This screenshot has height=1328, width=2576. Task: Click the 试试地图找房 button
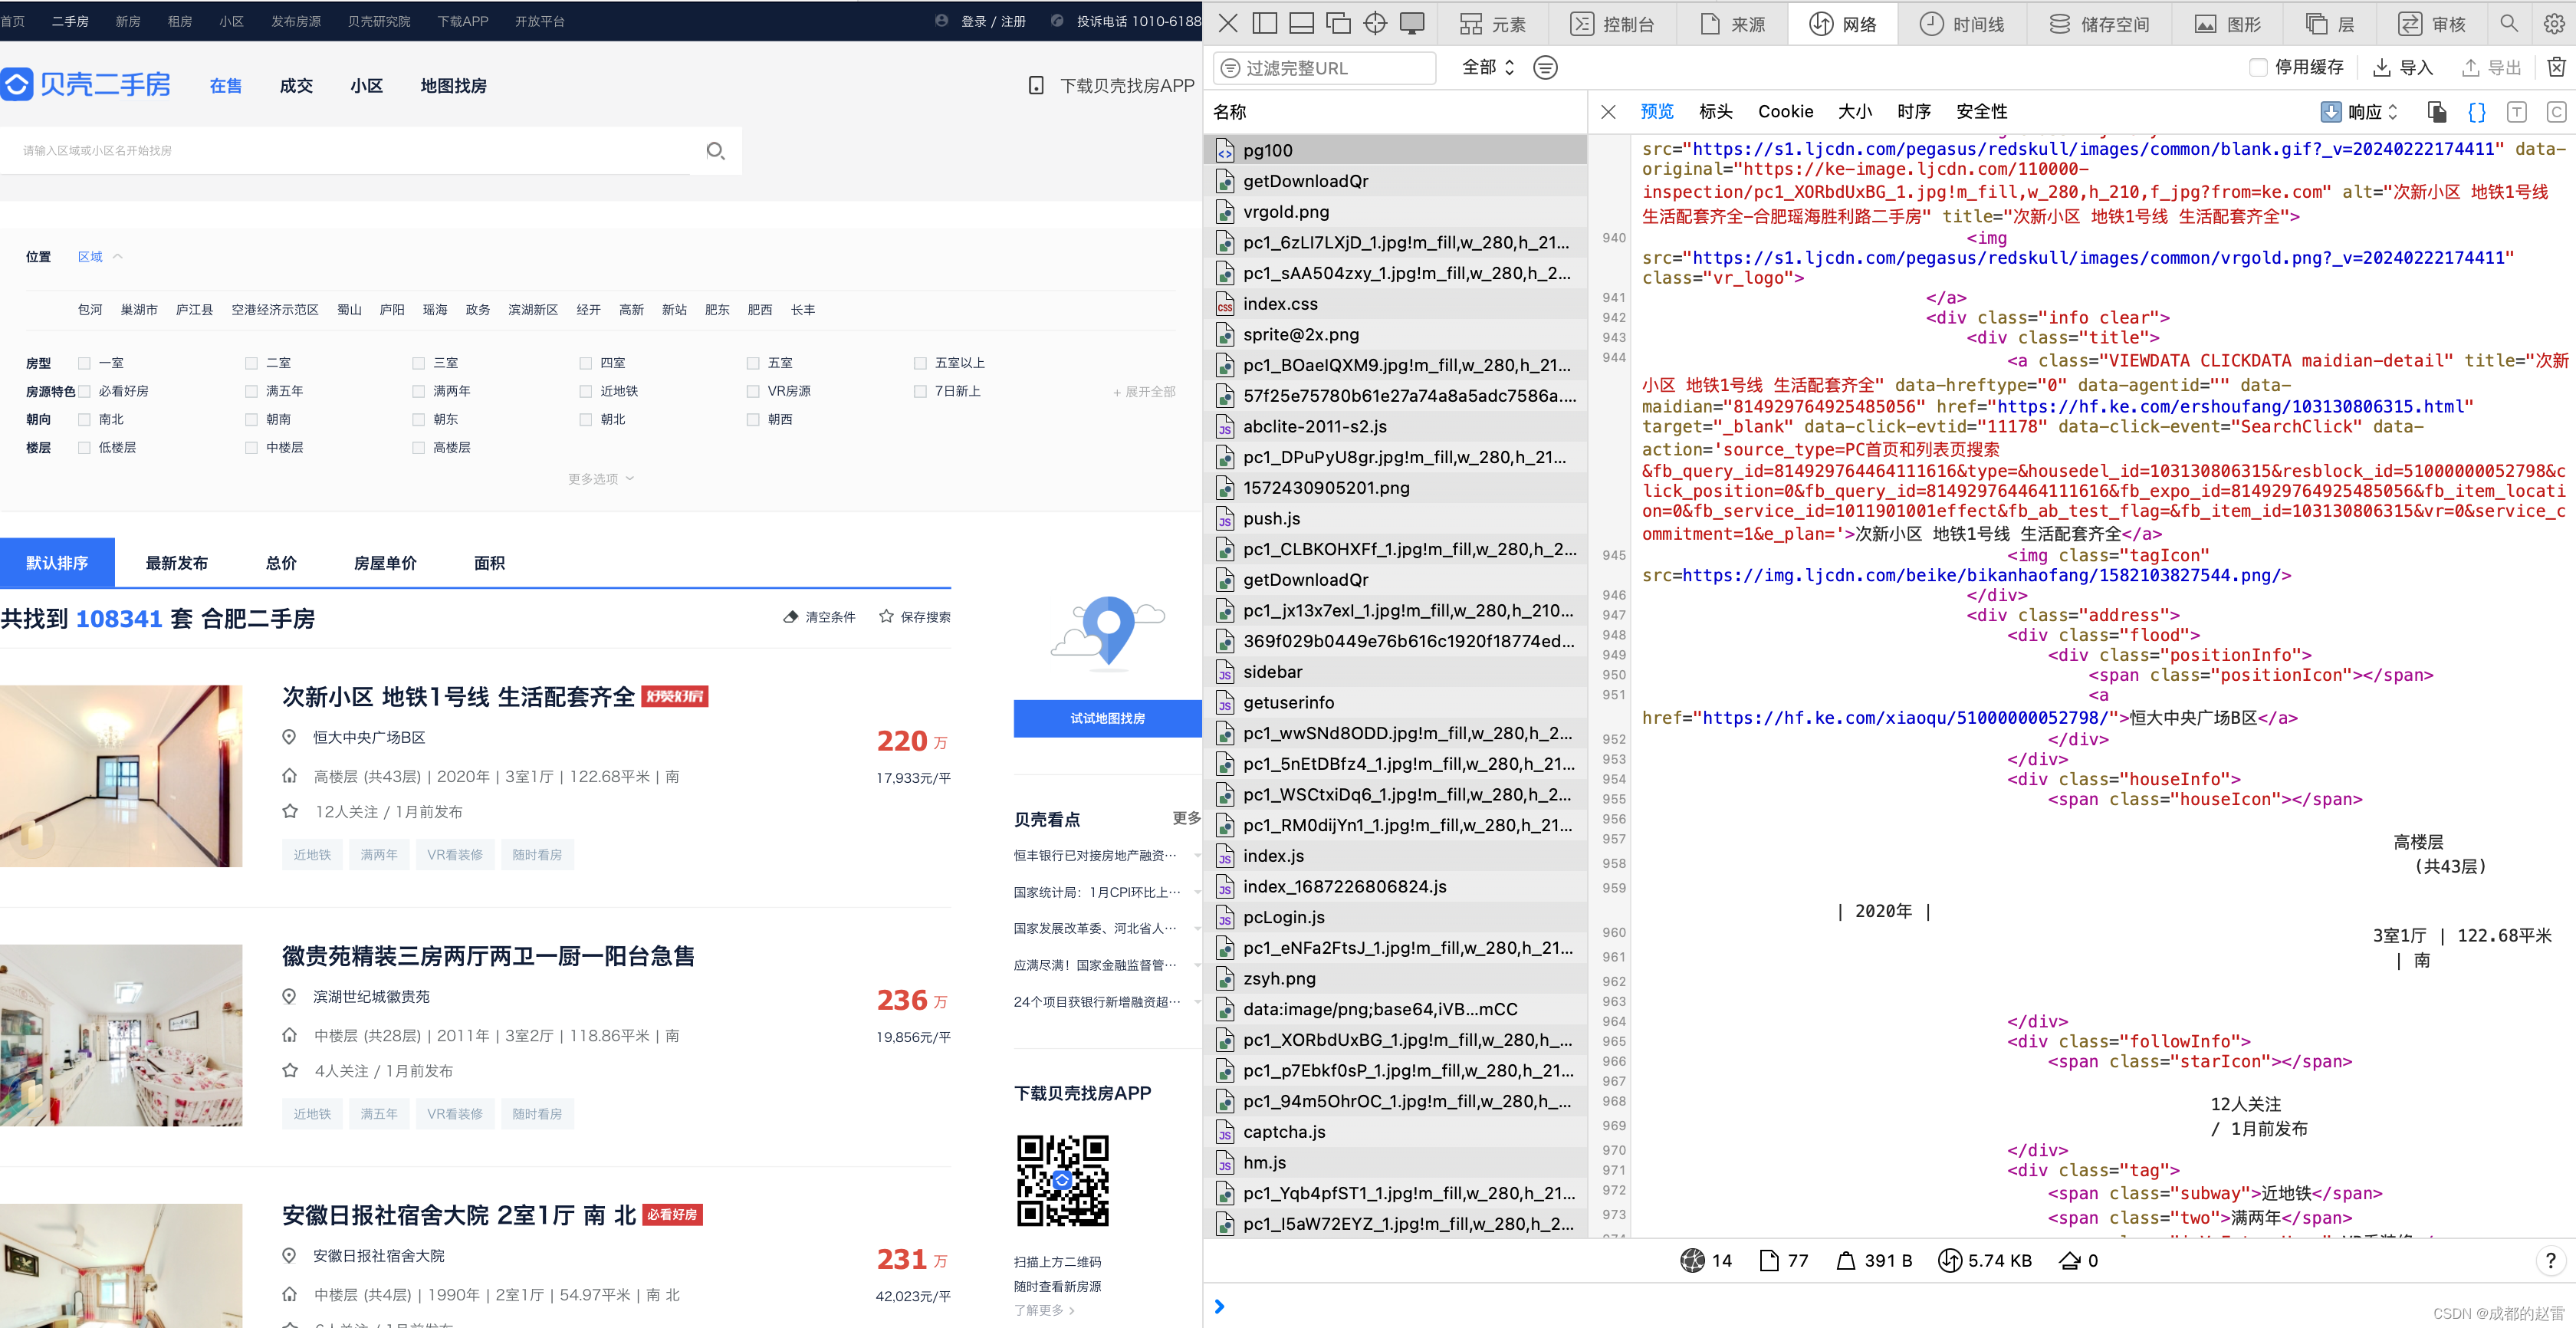click(x=1107, y=718)
